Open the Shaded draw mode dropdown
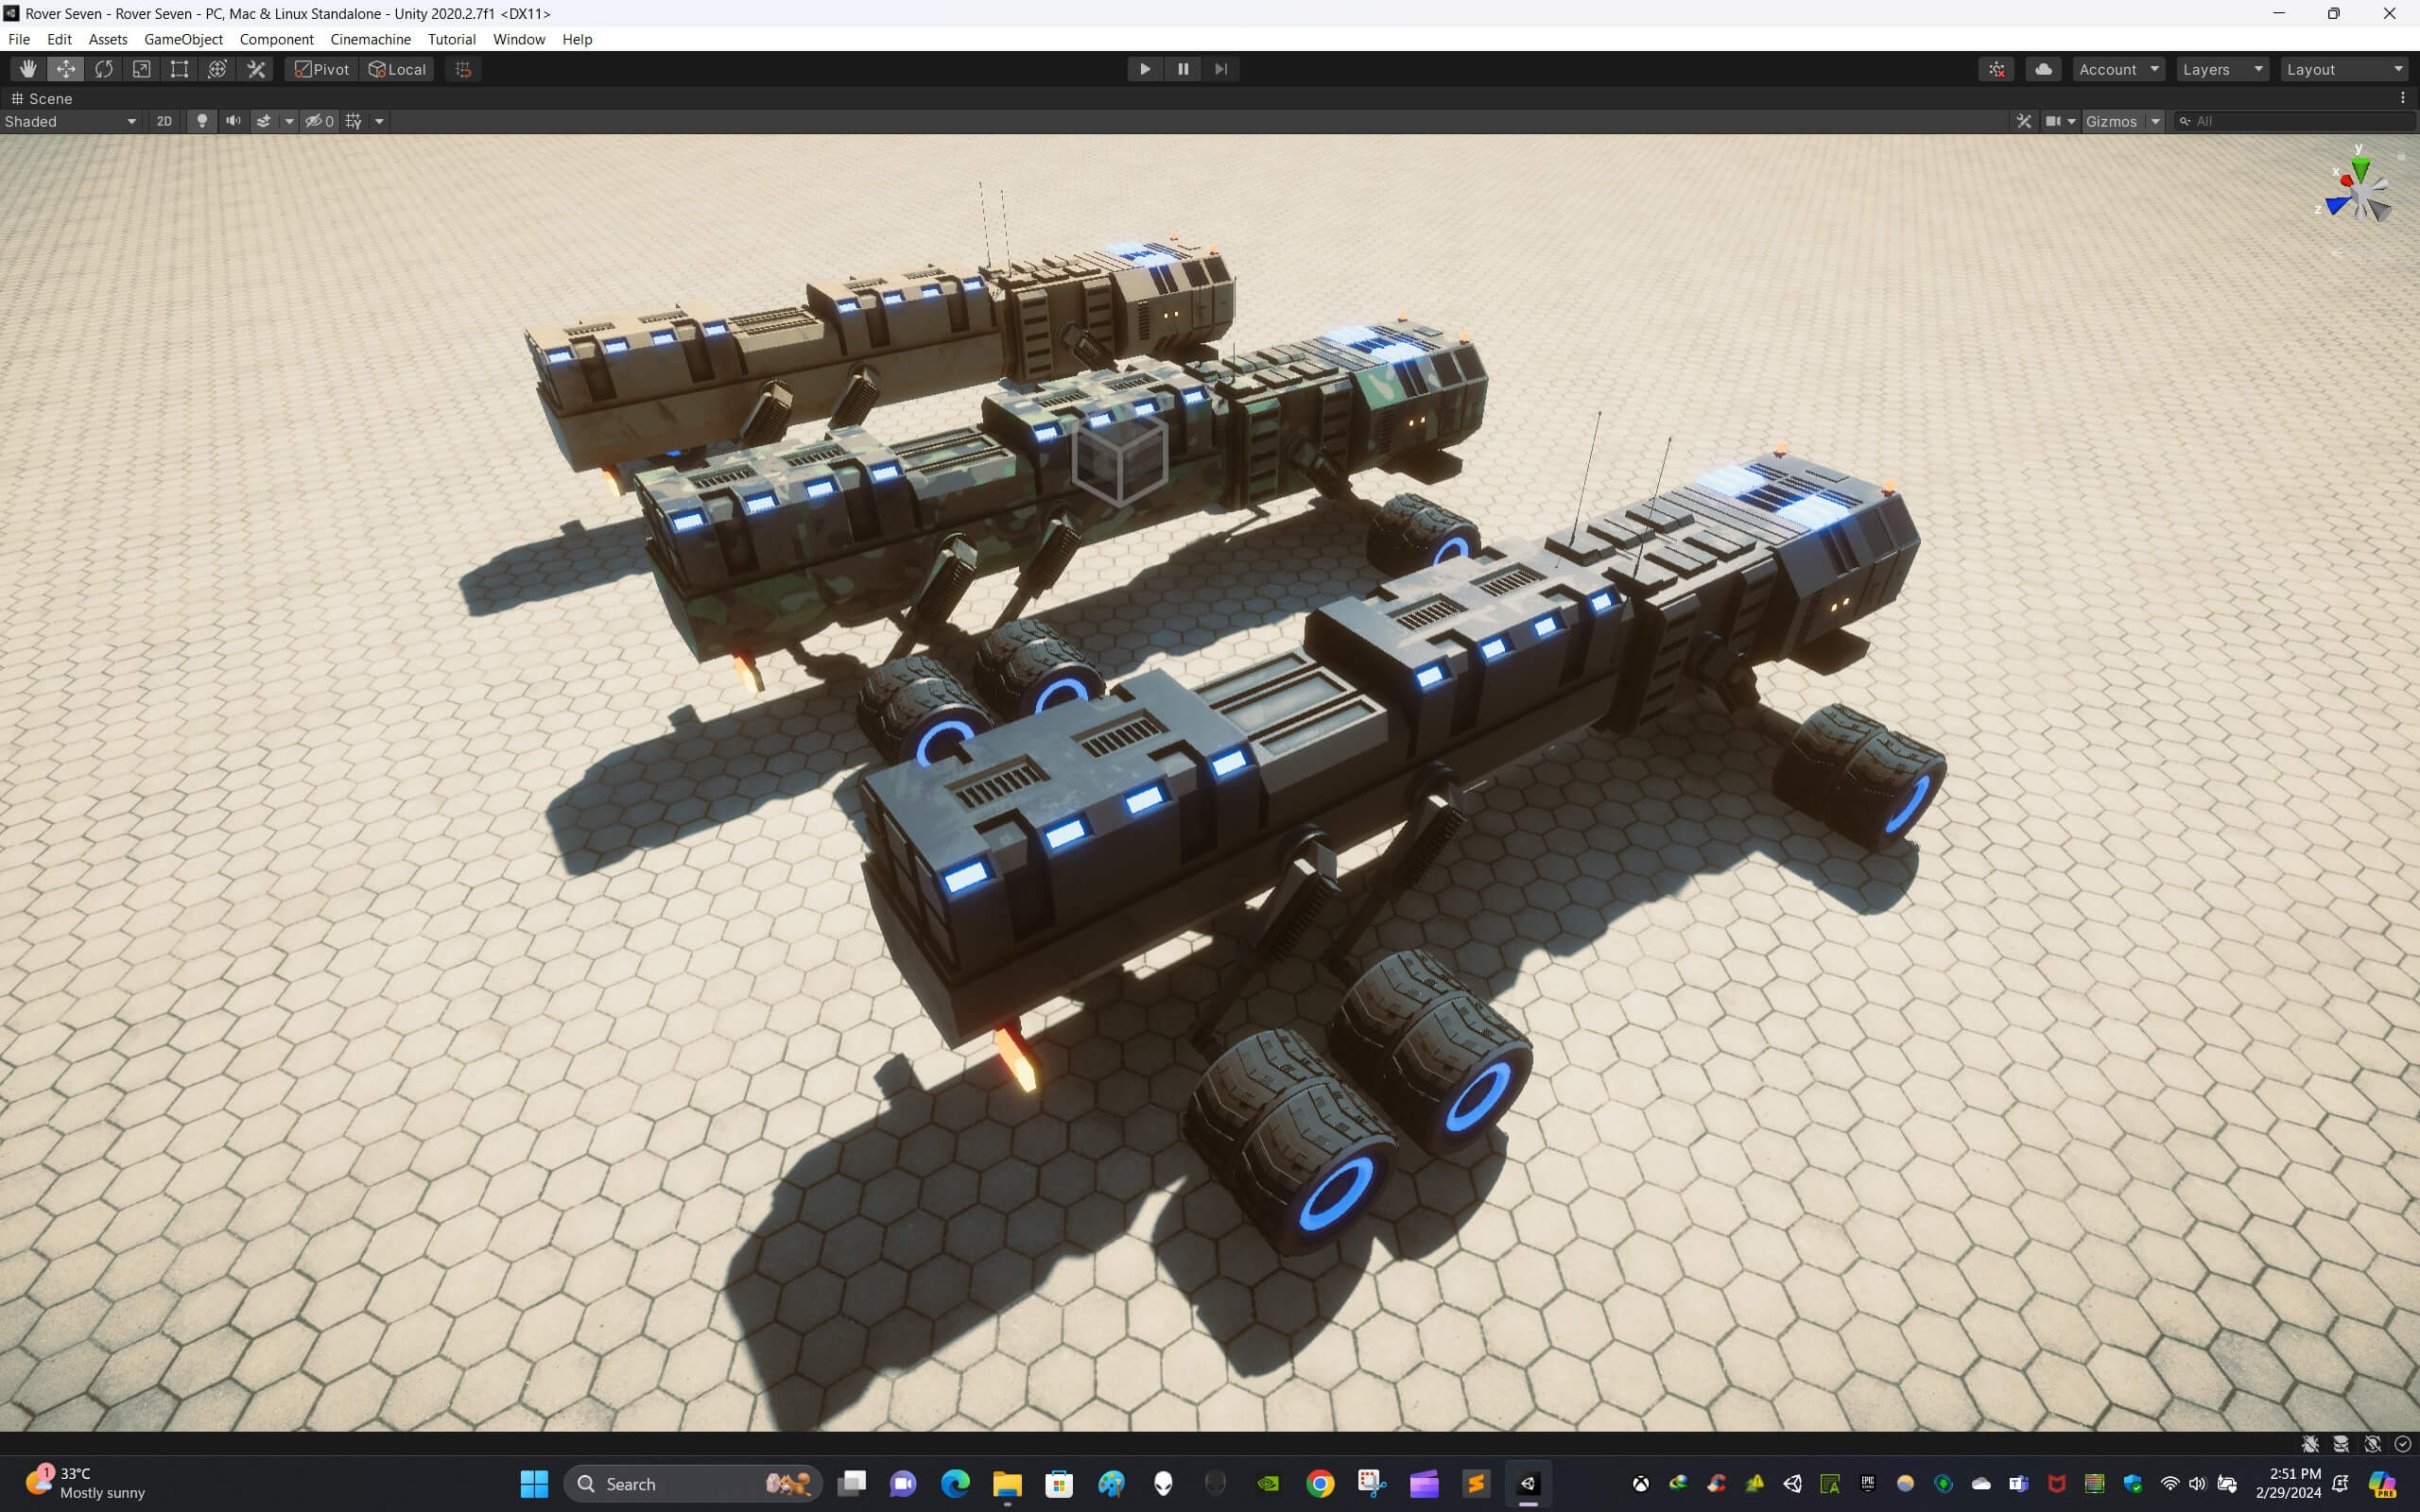This screenshot has height=1512, width=2420. 70,121
